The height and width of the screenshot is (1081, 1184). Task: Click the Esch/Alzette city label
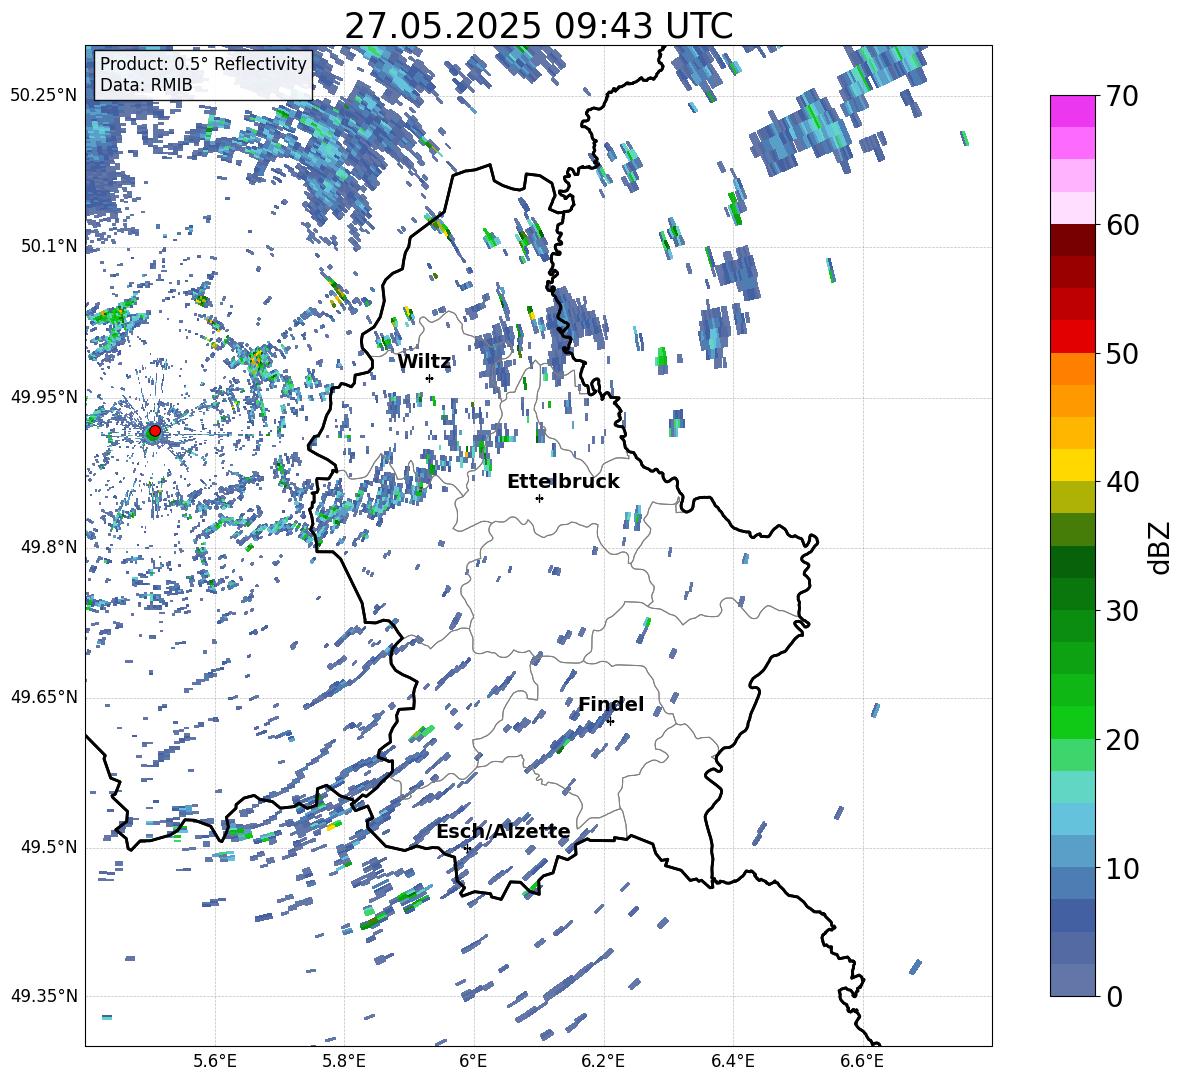[x=503, y=831]
